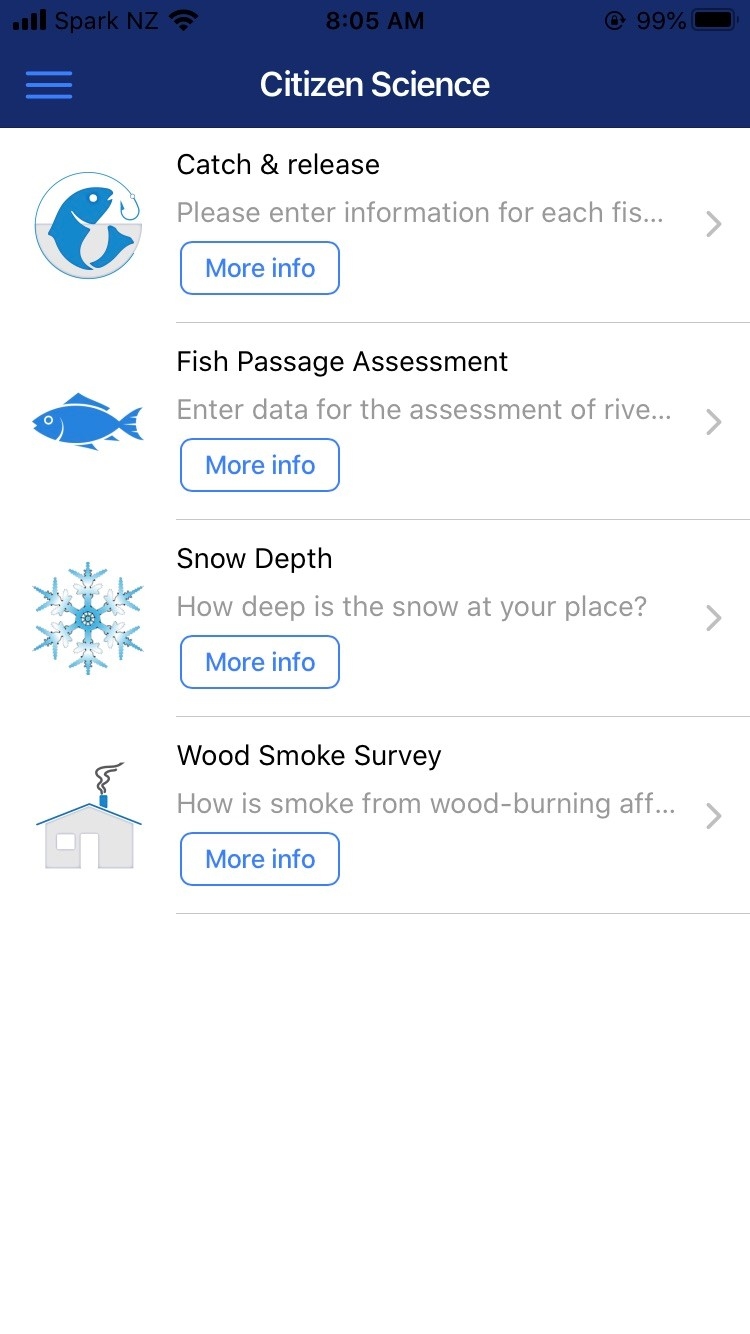
Task: Tap the Citizen Science header title
Action: tap(375, 85)
